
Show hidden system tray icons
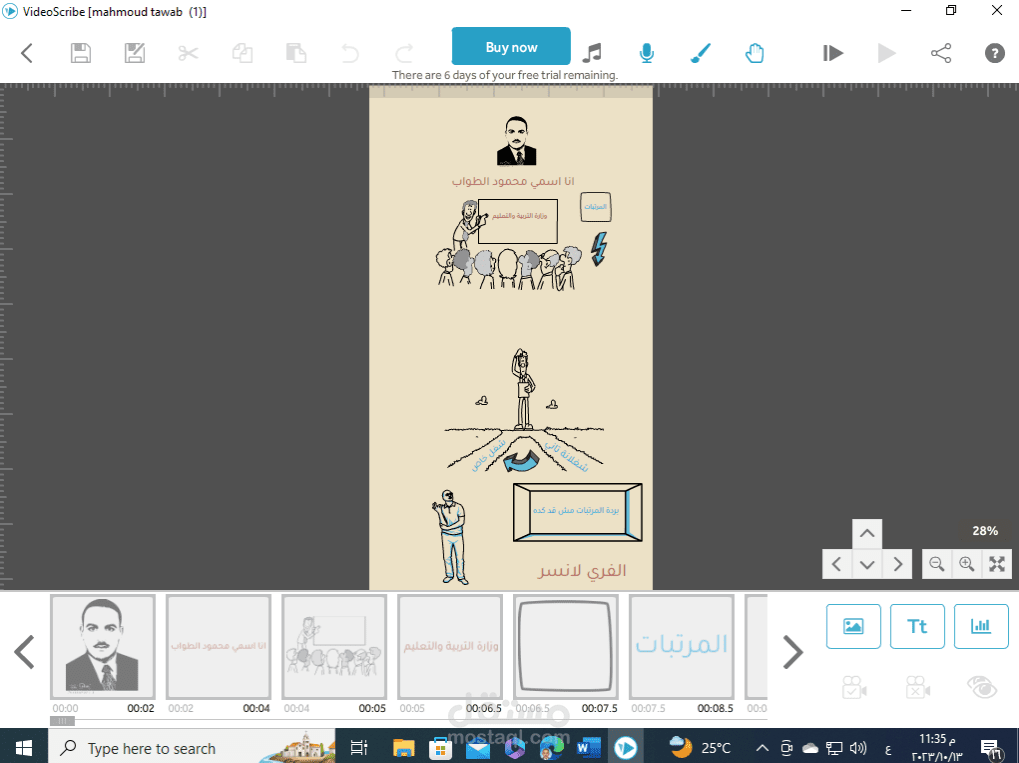click(762, 748)
